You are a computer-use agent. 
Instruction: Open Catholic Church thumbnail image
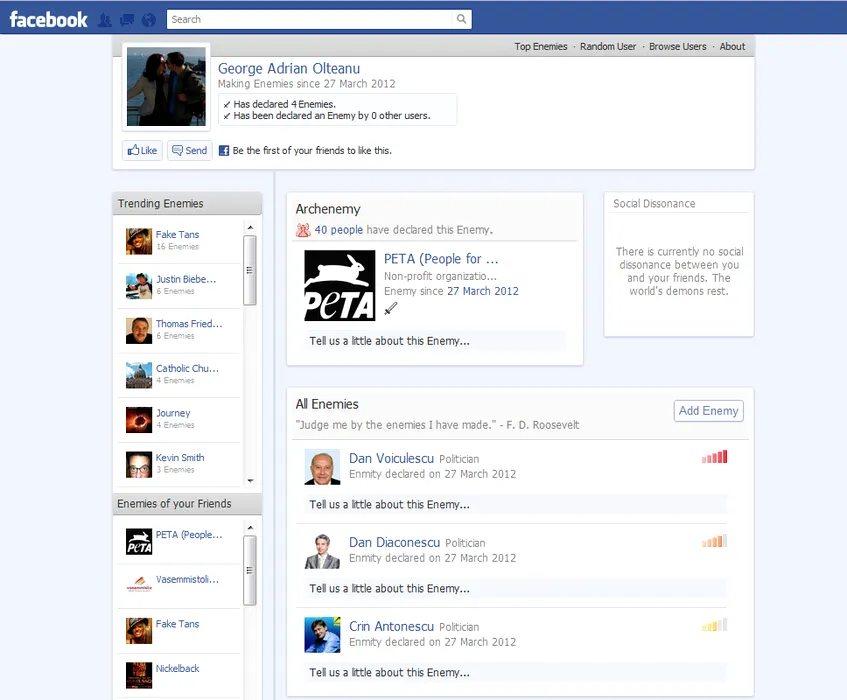point(139,375)
